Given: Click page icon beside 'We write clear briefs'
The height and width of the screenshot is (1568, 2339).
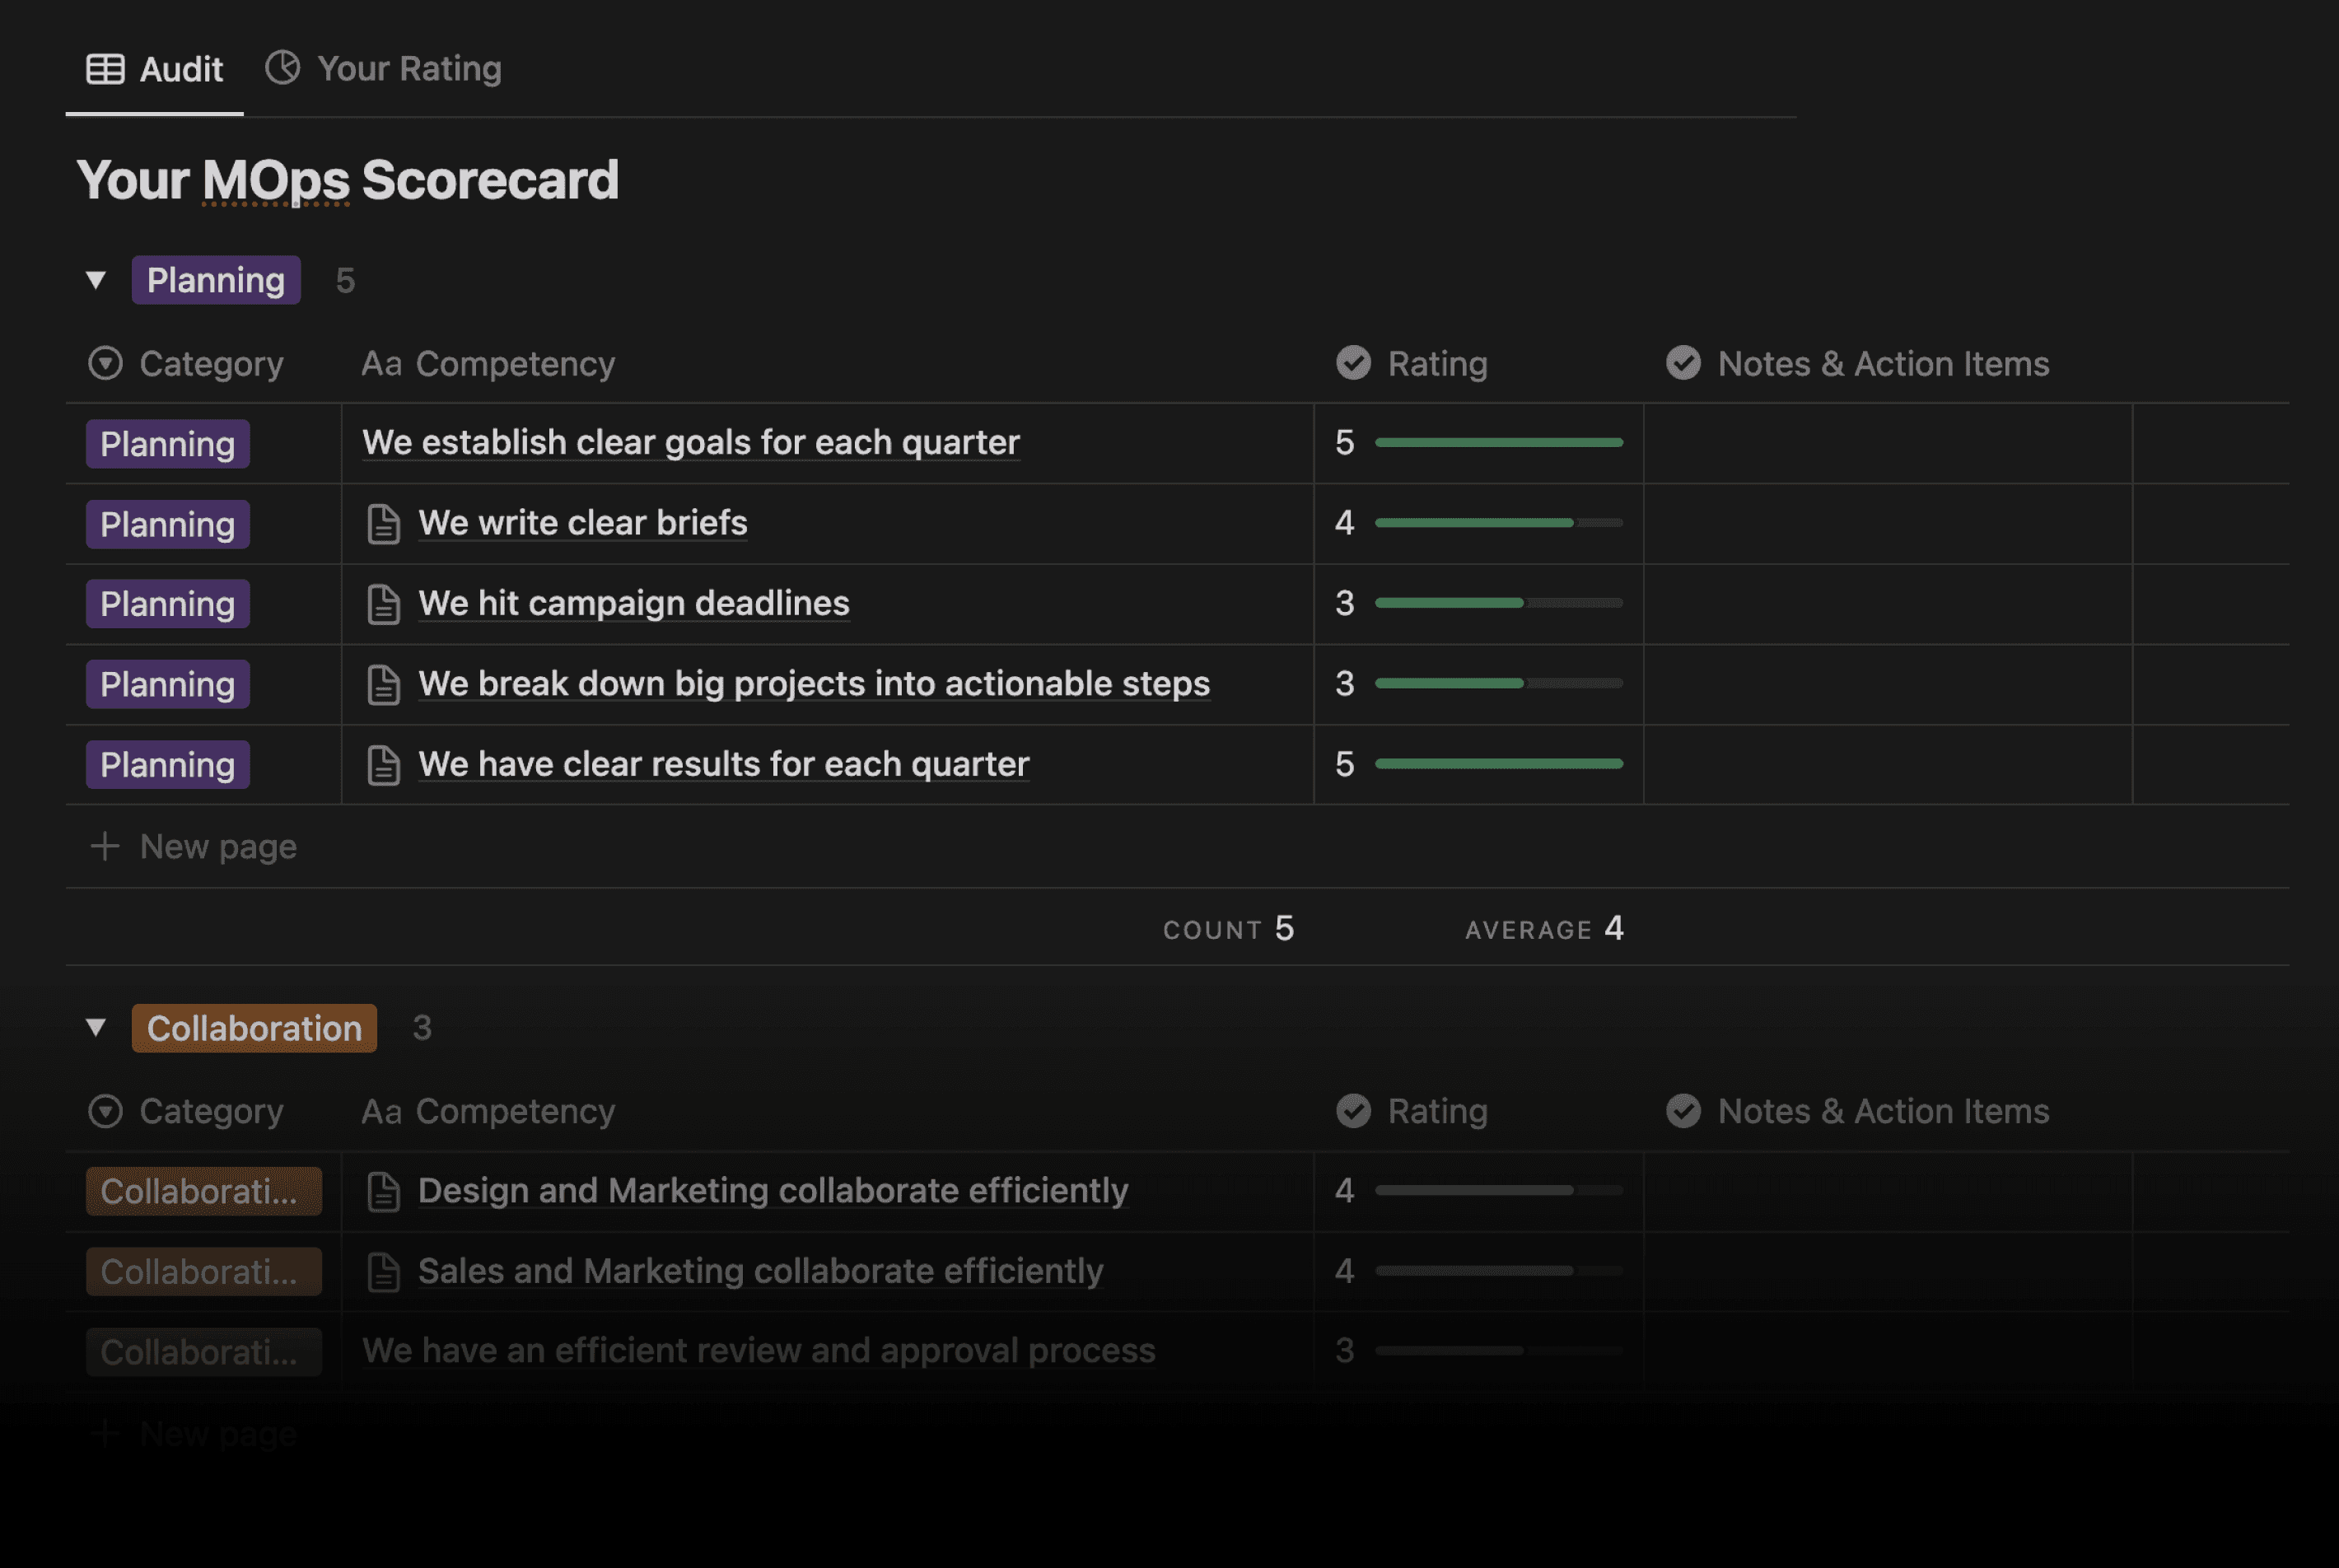Looking at the screenshot, I should [384, 524].
